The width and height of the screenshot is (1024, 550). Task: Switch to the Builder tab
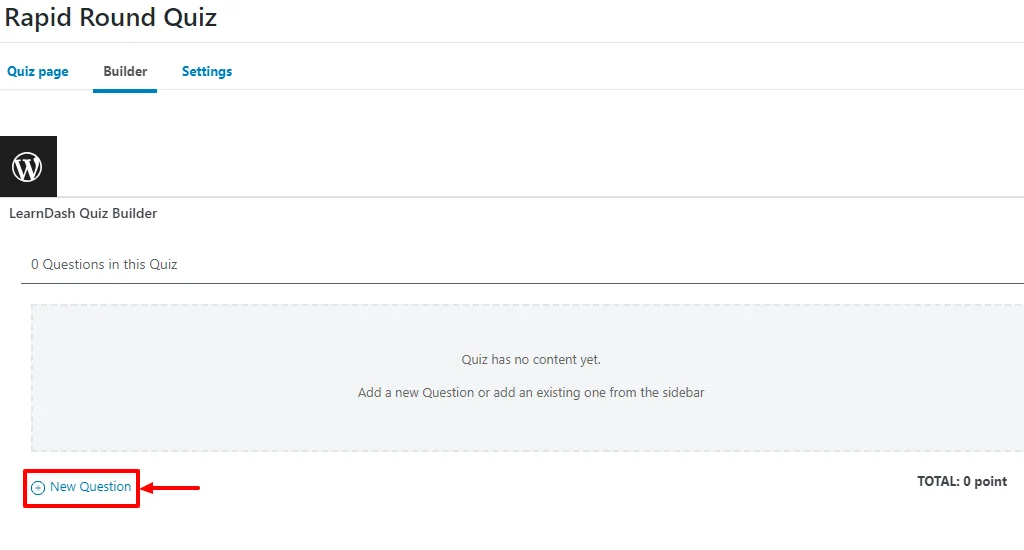[x=125, y=71]
